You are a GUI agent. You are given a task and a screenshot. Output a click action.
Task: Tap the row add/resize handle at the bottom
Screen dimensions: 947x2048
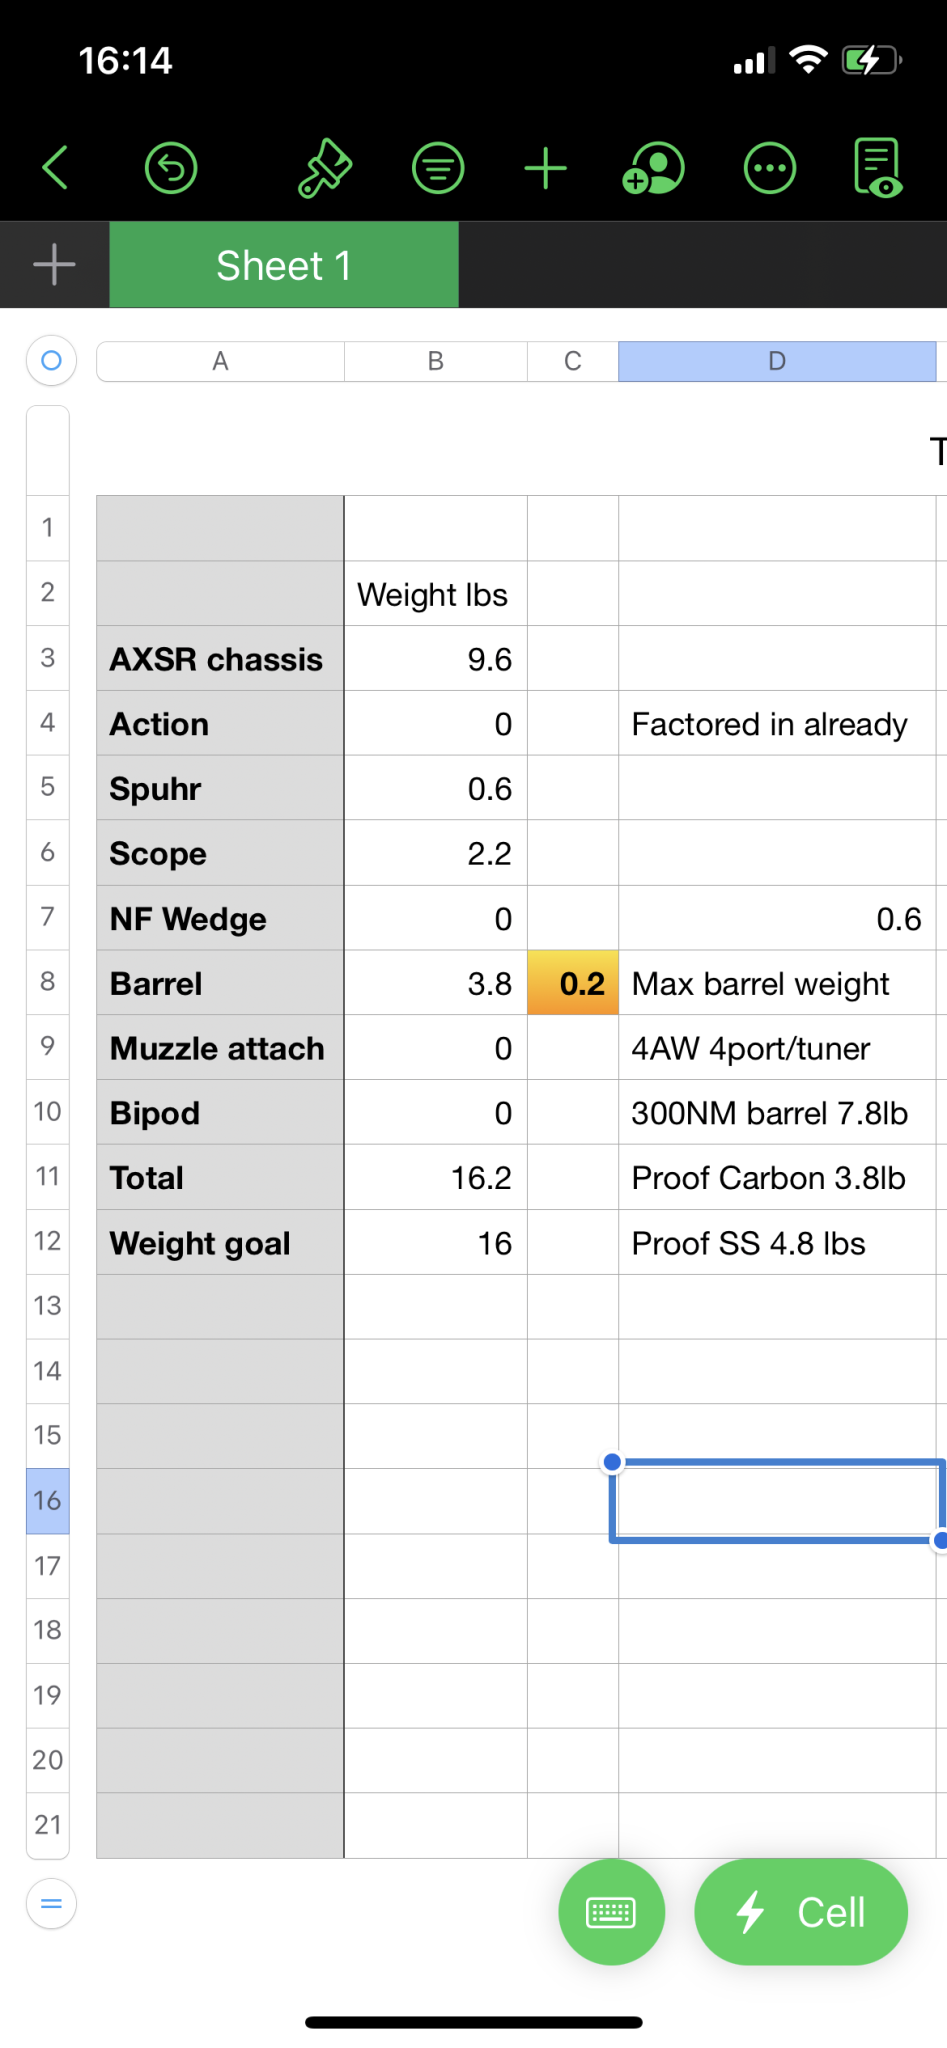[51, 1904]
